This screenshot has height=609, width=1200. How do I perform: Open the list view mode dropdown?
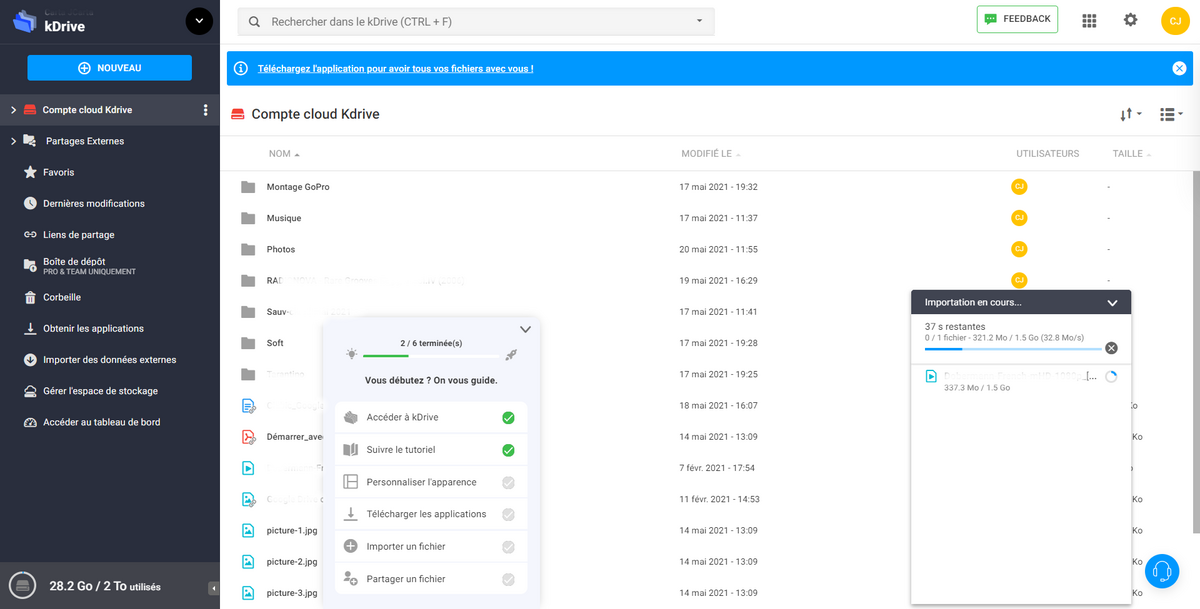tap(1171, 115)
